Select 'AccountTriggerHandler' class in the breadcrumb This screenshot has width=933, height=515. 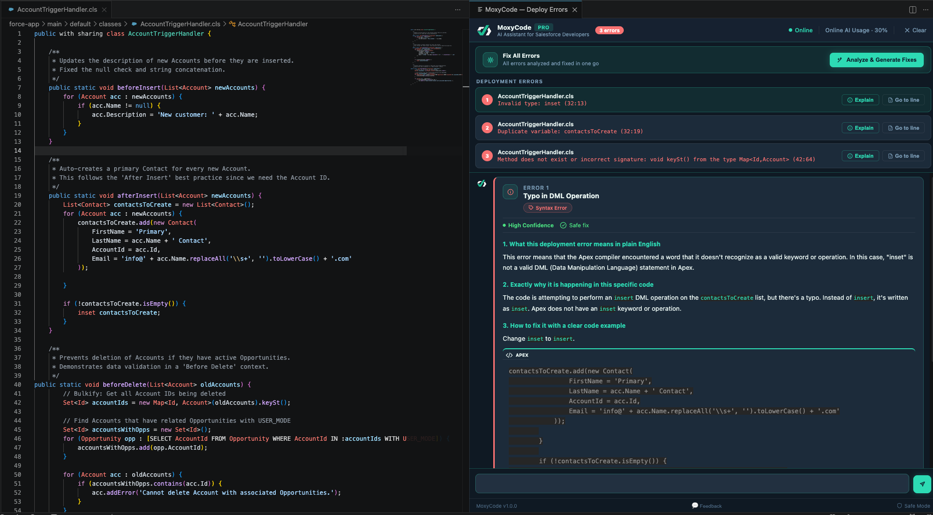point(273,24)
